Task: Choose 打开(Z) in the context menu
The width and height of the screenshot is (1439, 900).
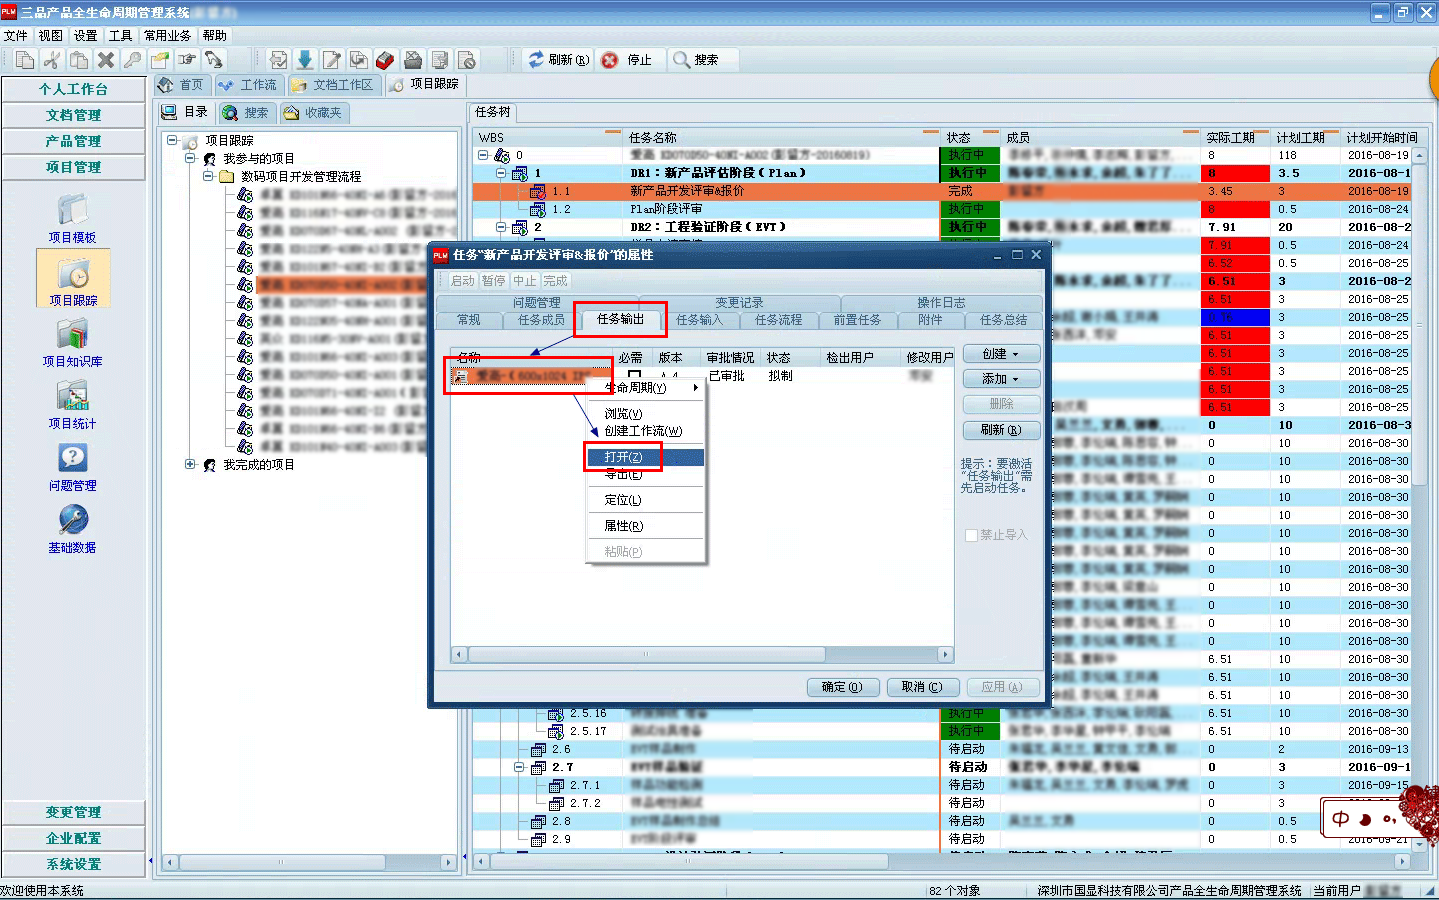Action: click(x=624, y=457)
